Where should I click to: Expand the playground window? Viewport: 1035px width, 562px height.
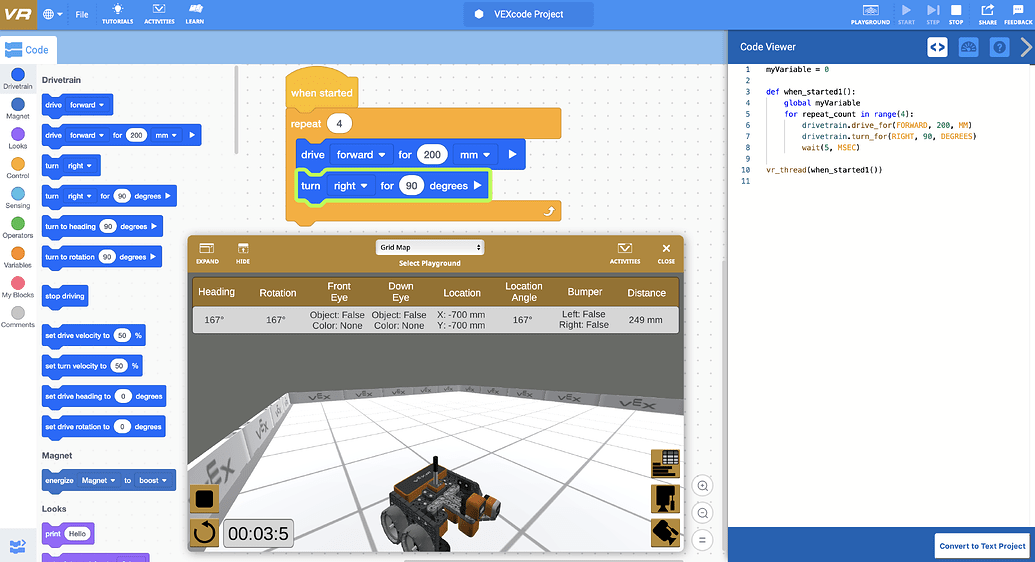click(207, 252)
